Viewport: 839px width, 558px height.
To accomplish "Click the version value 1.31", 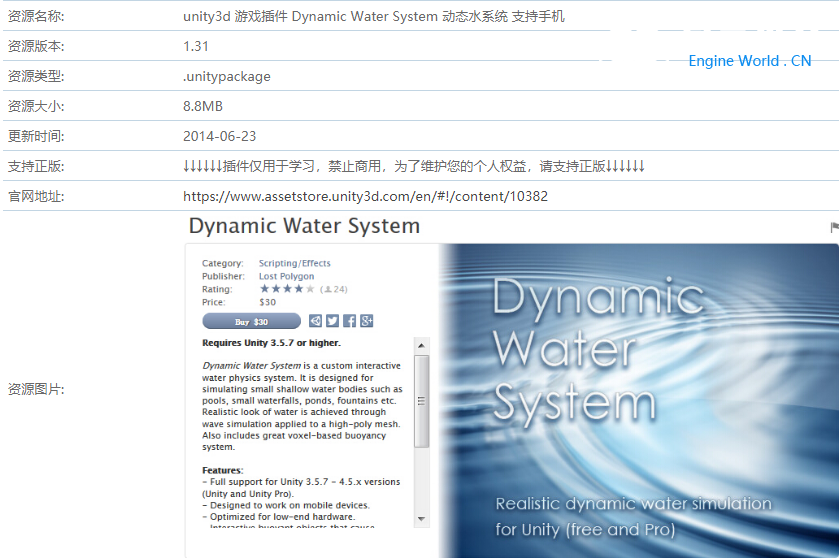I will [196, 47].
